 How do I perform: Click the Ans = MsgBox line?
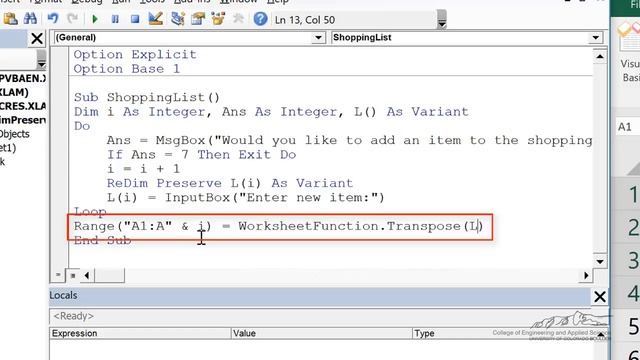(349, 140)
